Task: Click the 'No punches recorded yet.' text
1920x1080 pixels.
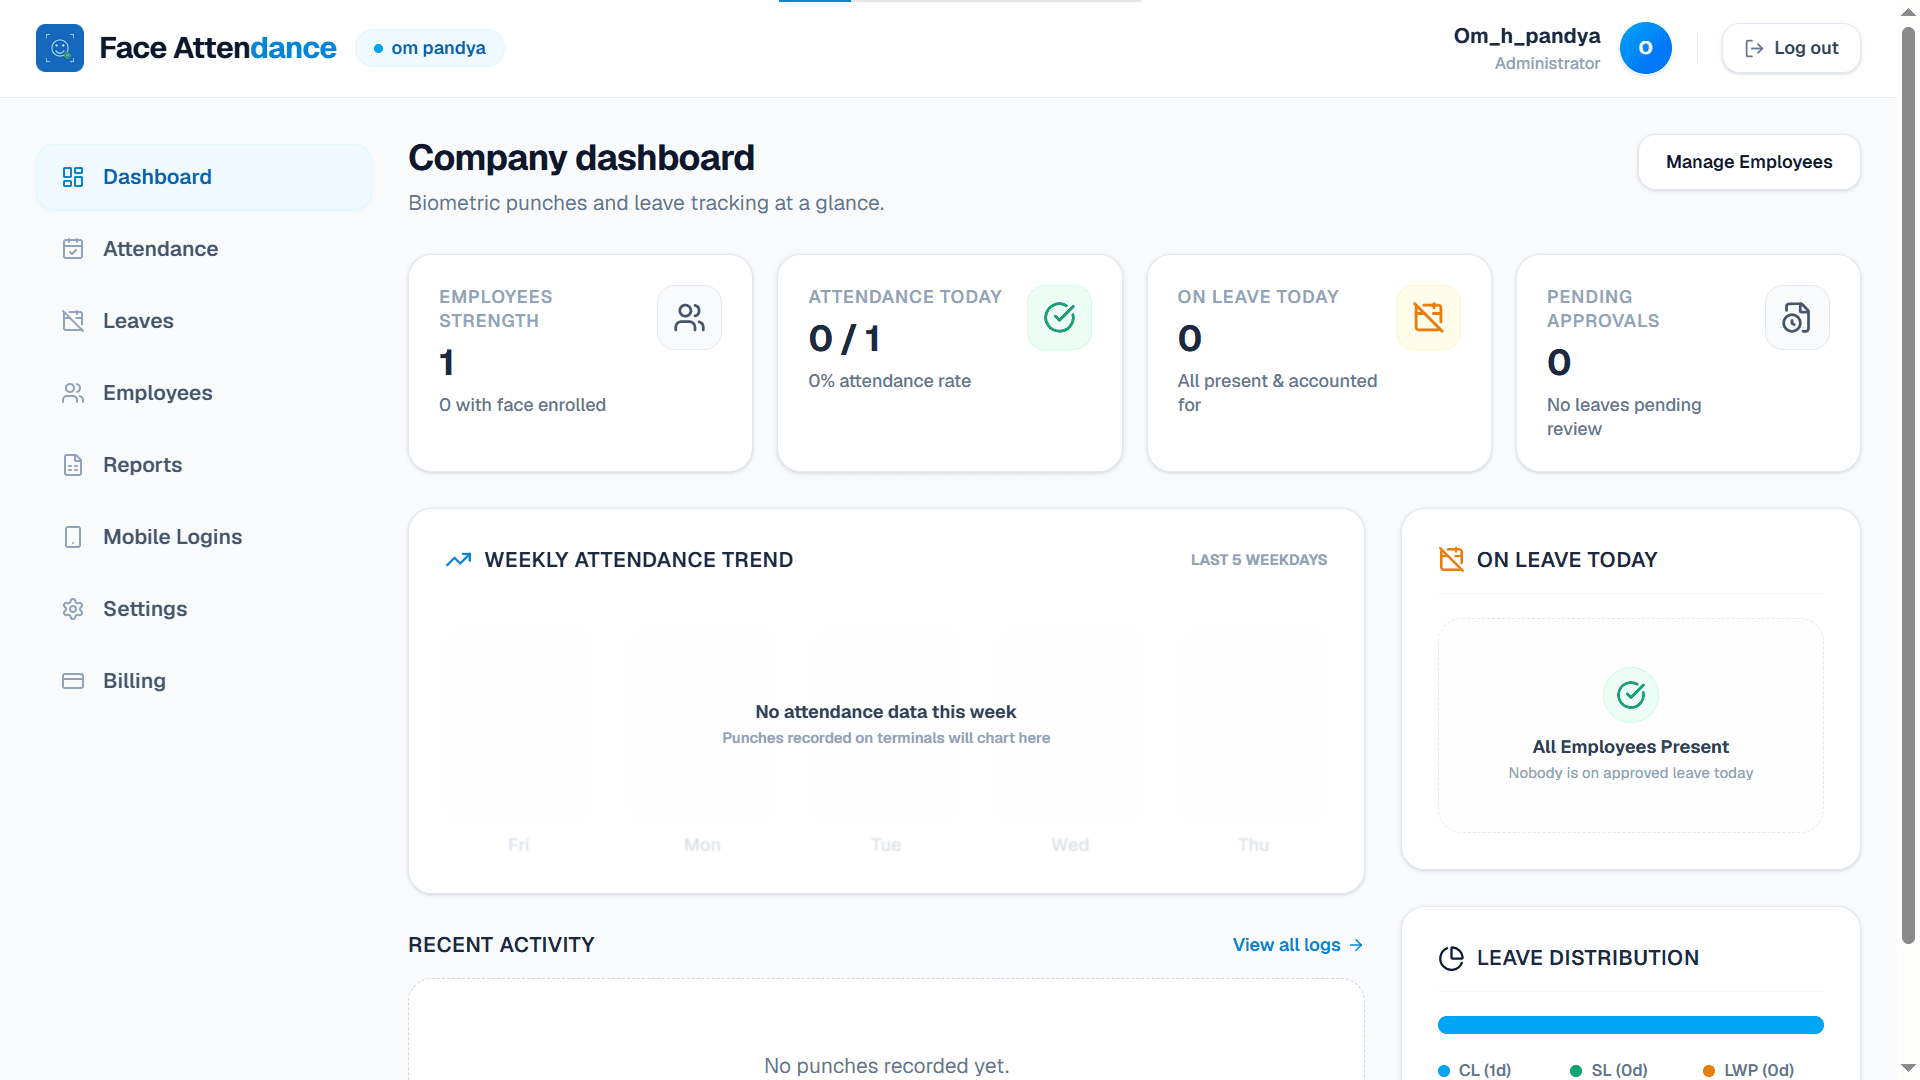Action: [886, 1066]
